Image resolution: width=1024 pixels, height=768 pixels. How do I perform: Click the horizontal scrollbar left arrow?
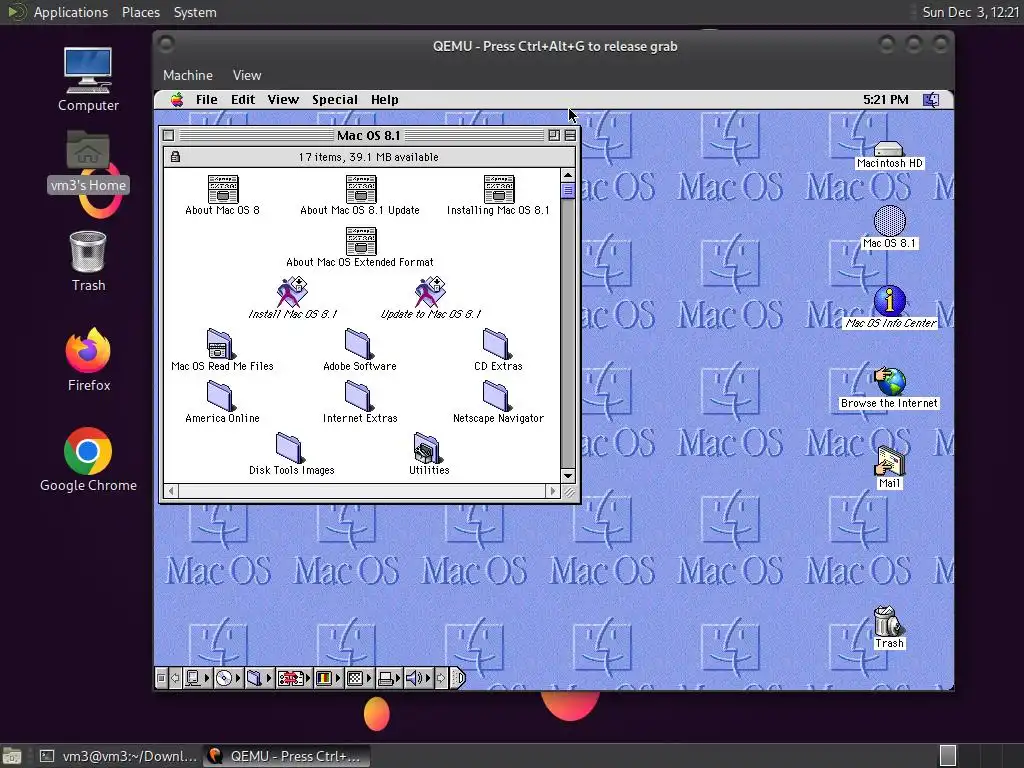point(171,491)
